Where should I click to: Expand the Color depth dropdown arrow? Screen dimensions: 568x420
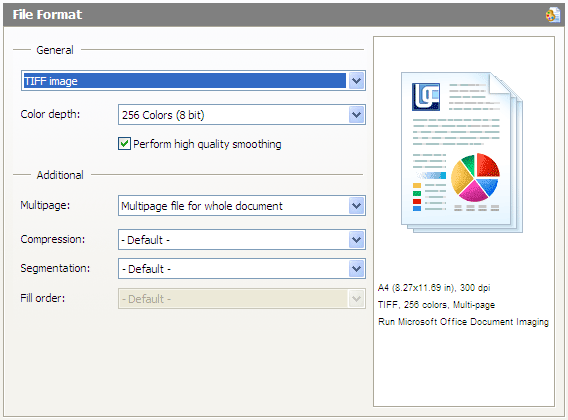pyautogui.click(x=356, y=115)
